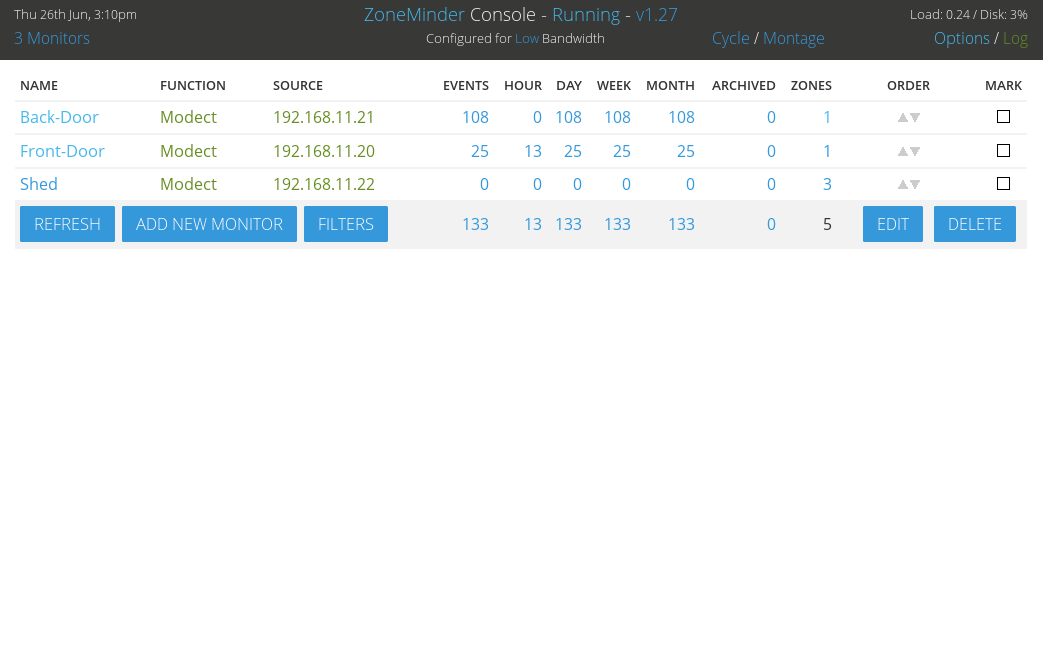
Task: Mark the Front-Door monitor checkbox
Action: [1003, 151]
